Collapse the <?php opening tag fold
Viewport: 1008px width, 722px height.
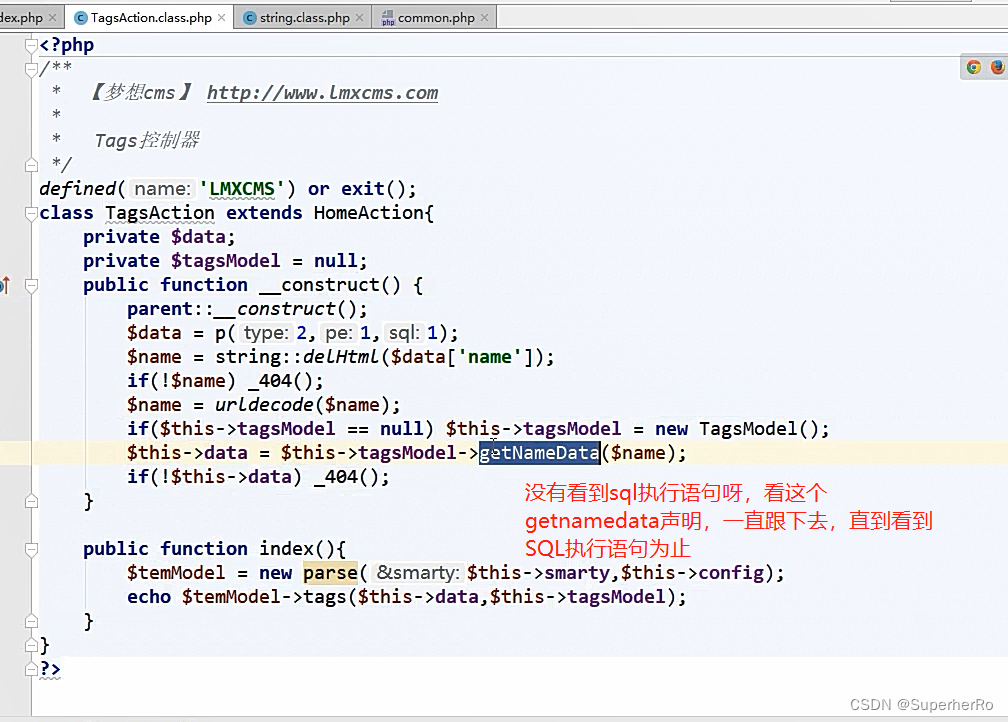[x=31, y=45]
